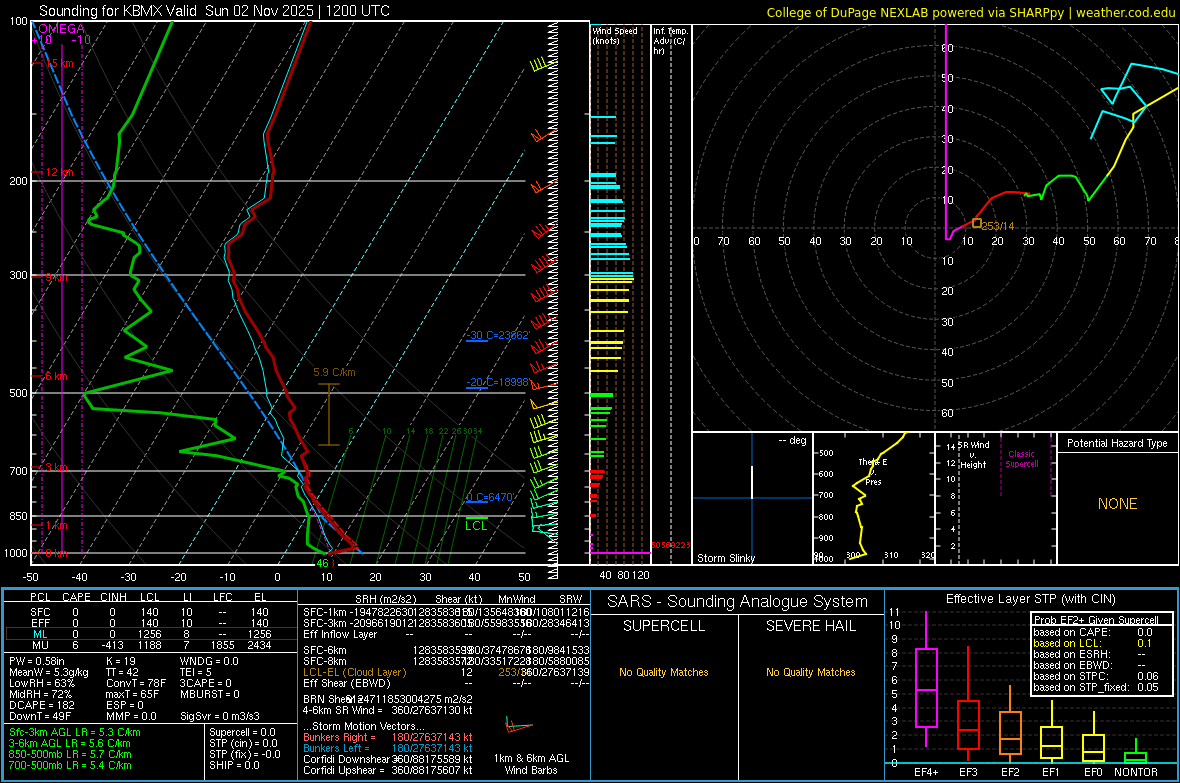The image size is (1180, 783).
Task: Select the EFF parcel row
Action: (150, 623)
